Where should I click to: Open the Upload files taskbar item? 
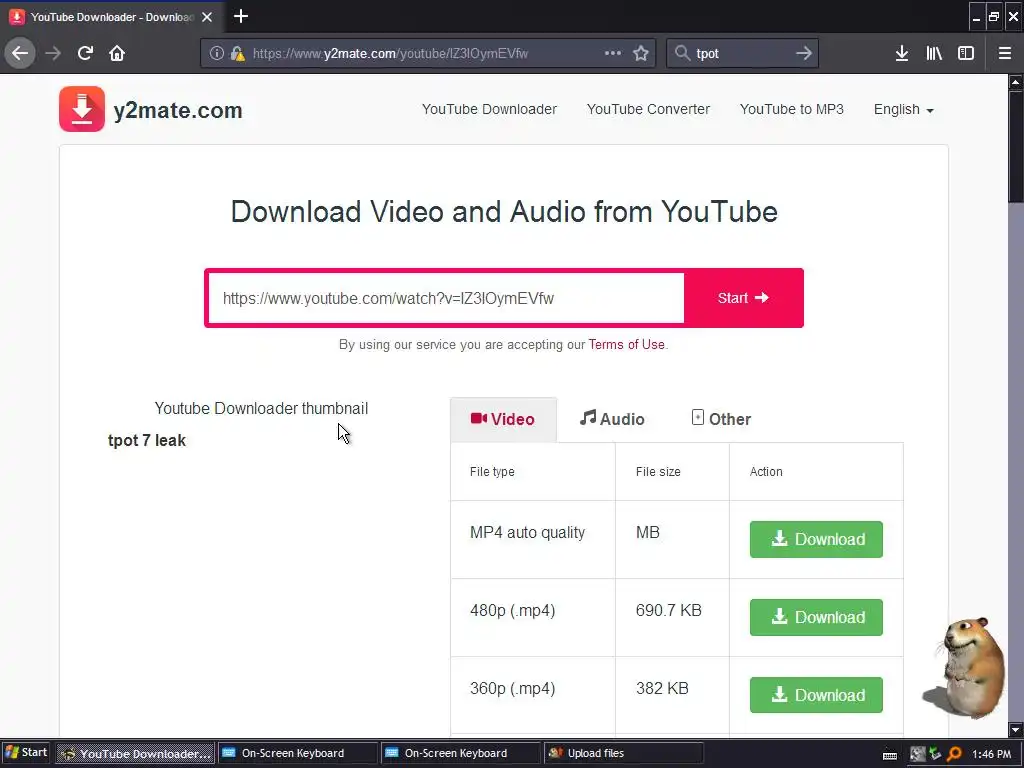(x=624, y=754)
